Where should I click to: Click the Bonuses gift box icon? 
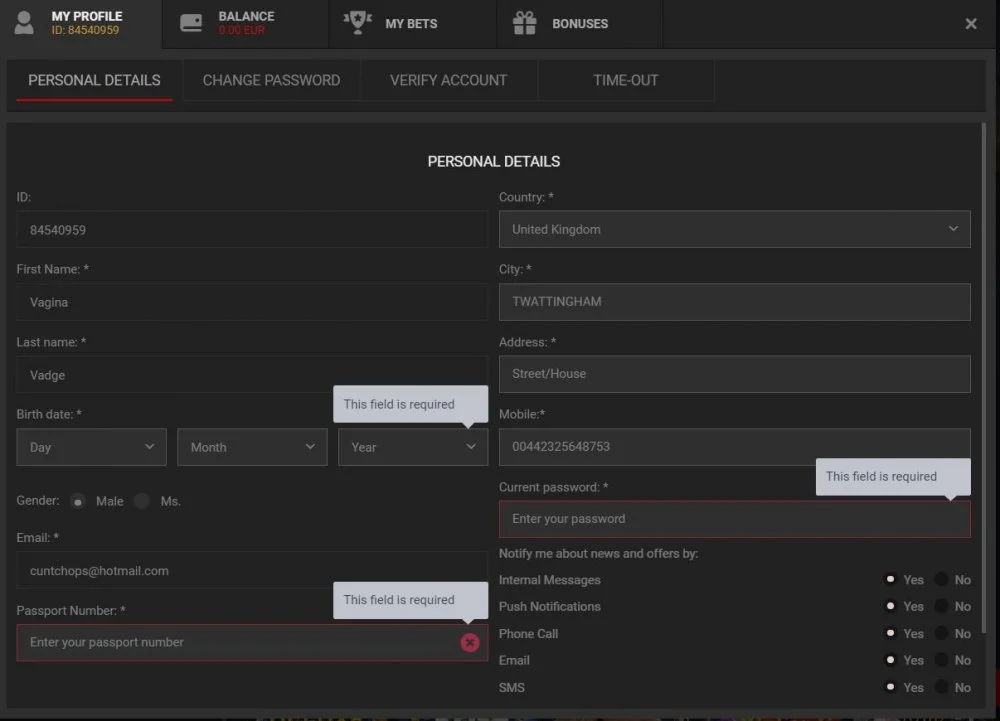(524, 23)
